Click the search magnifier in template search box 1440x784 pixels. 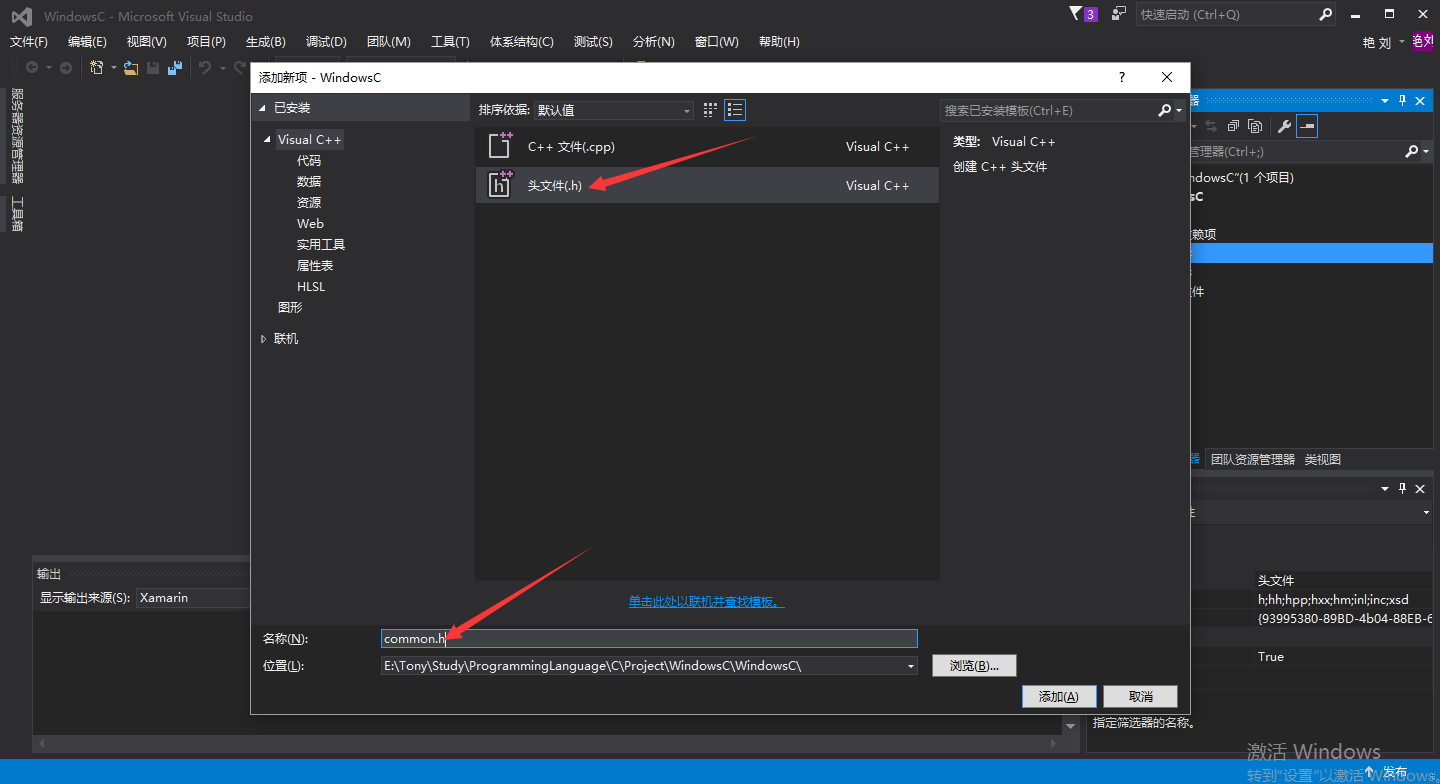click(x=1164, y=110)
